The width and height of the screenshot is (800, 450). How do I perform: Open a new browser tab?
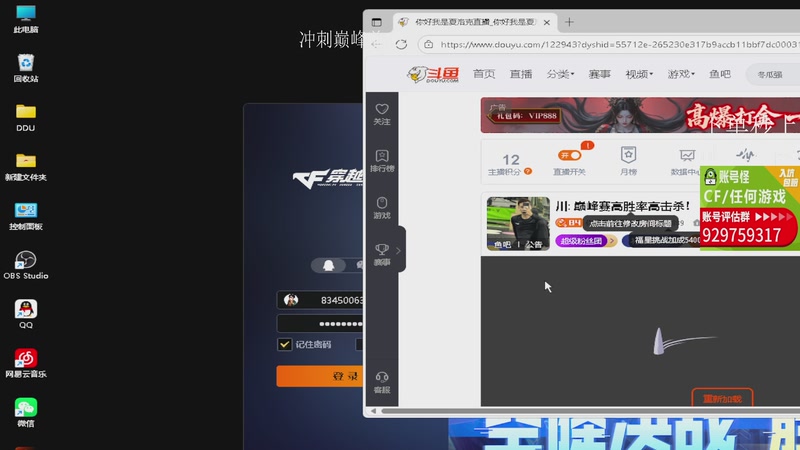569,22
